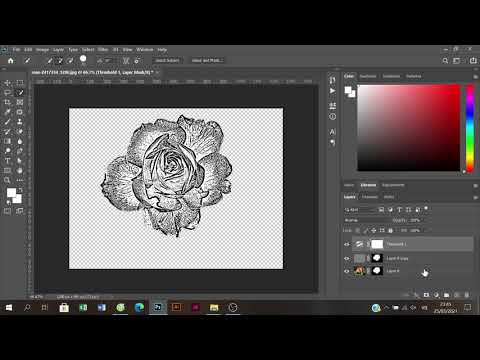Select the Eyedropper tool

click(7, 112)
